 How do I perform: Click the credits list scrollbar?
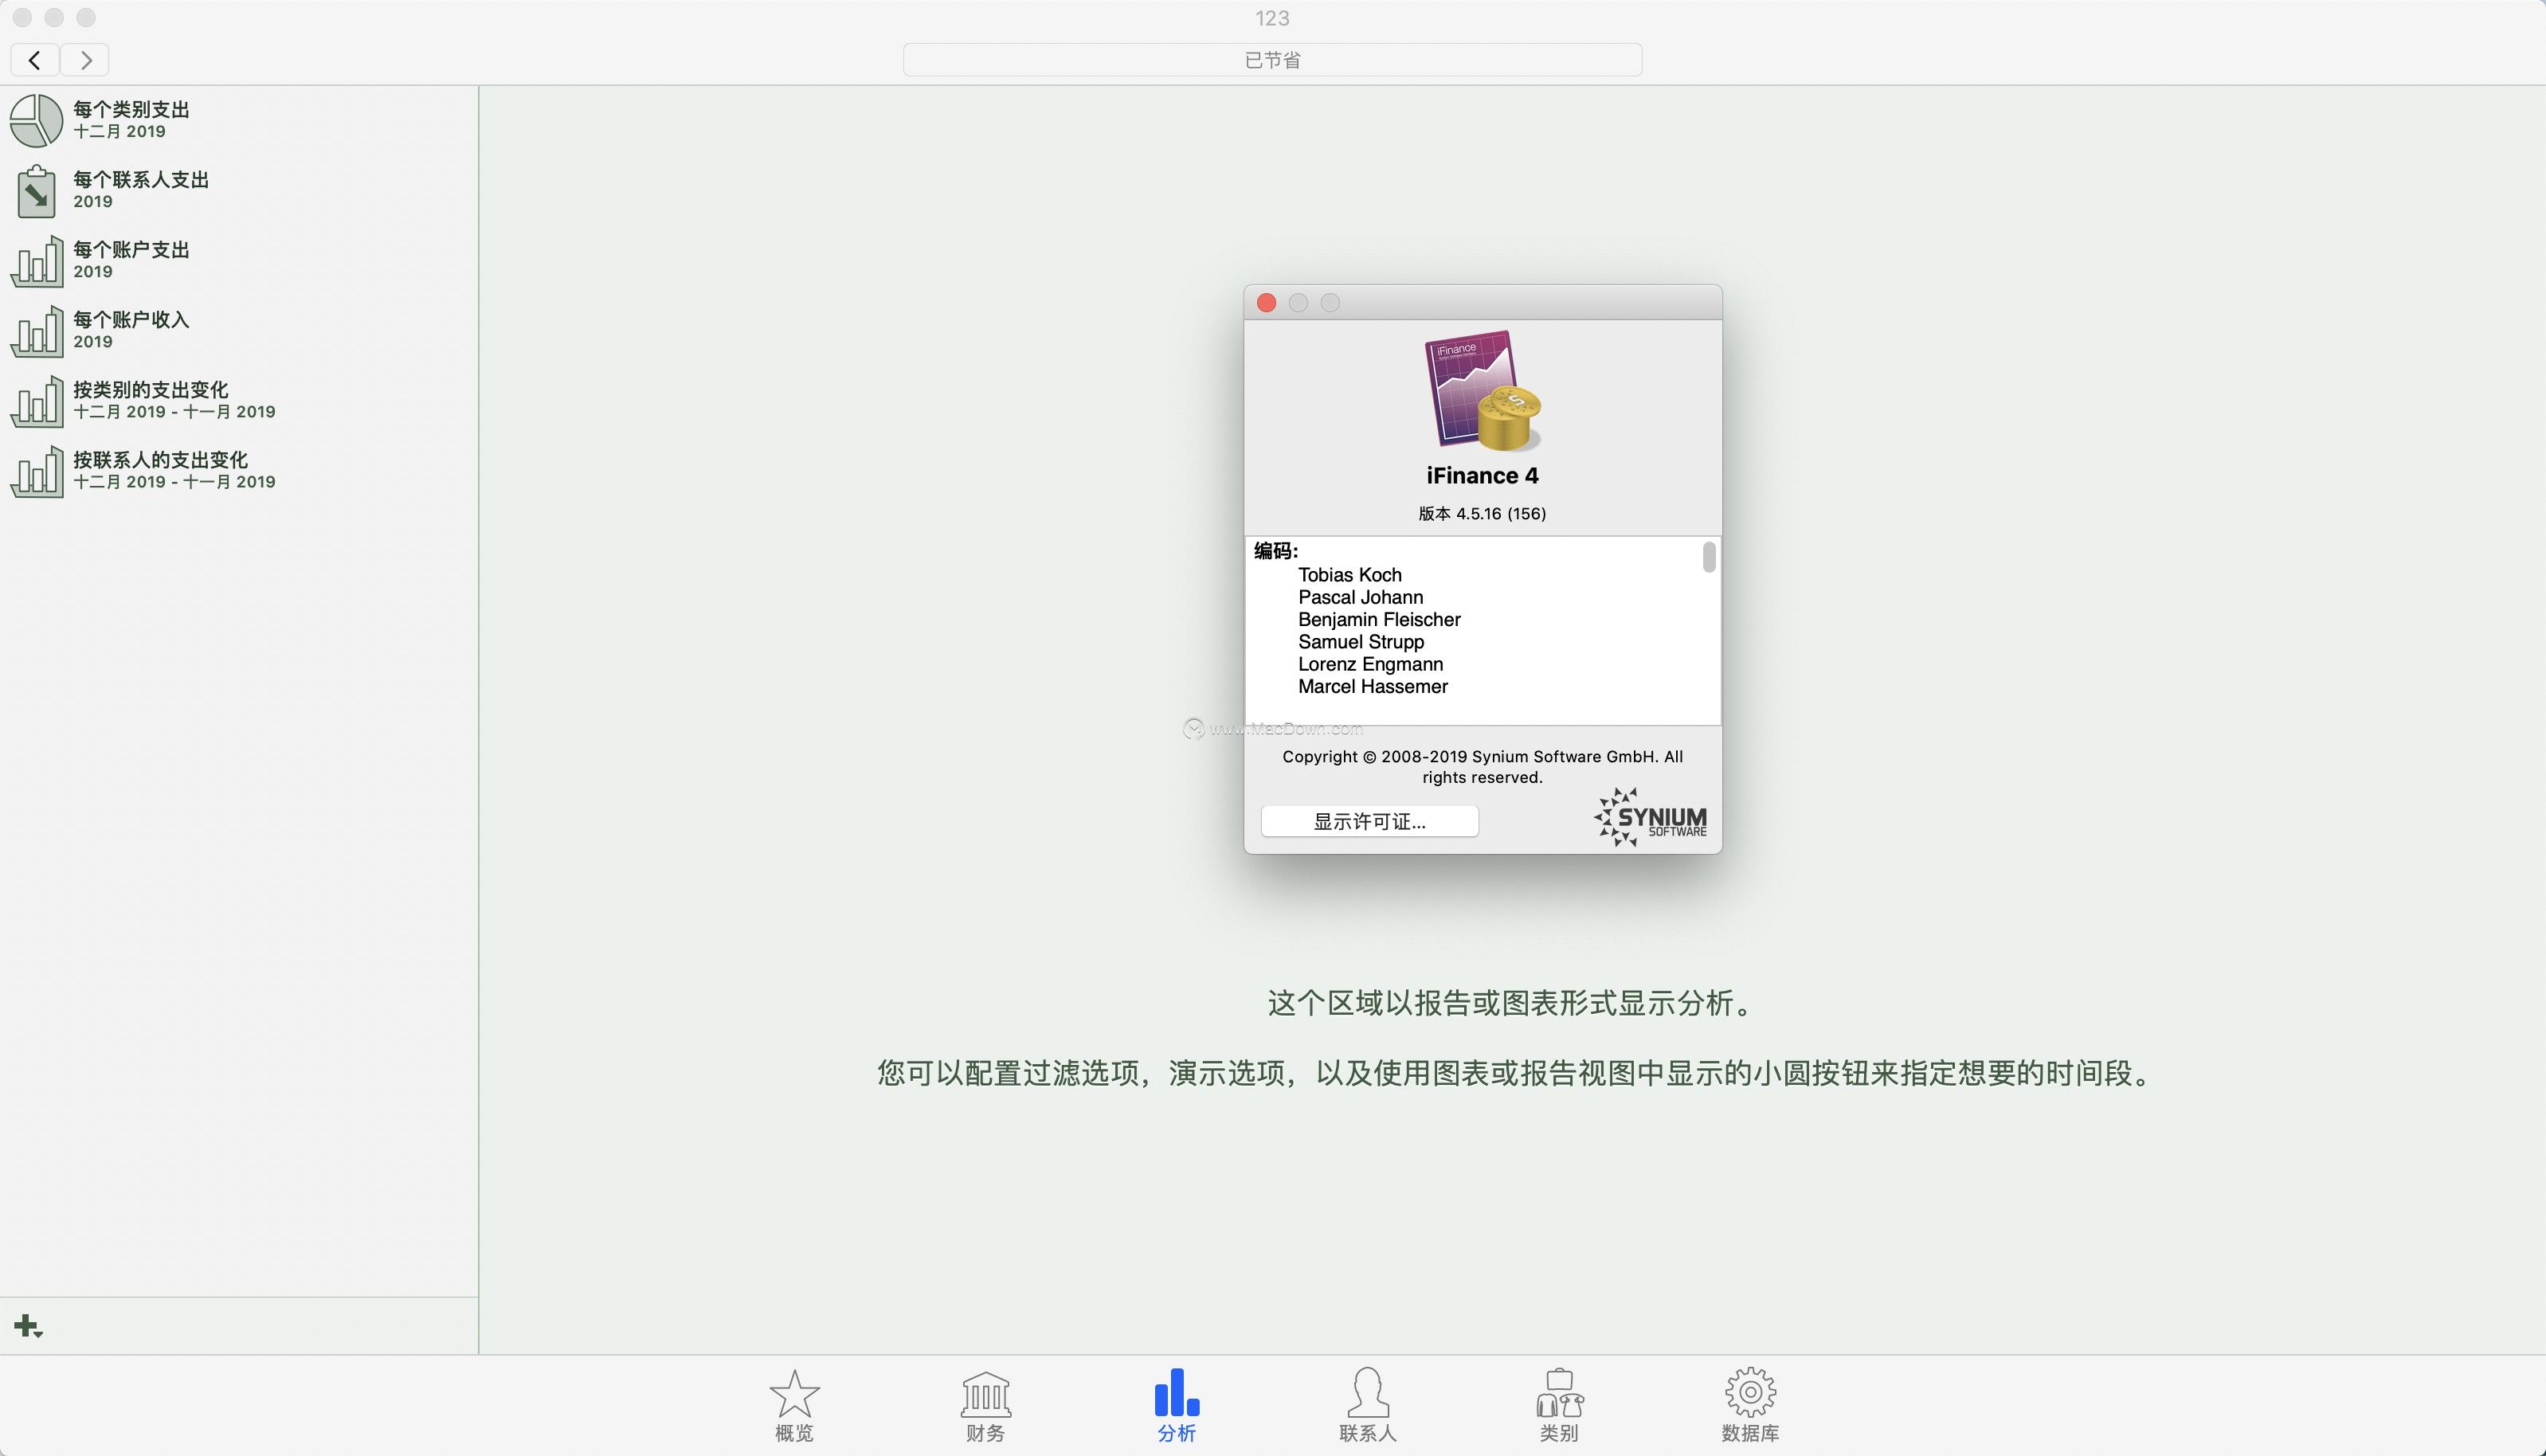(x=1709, y=557)
